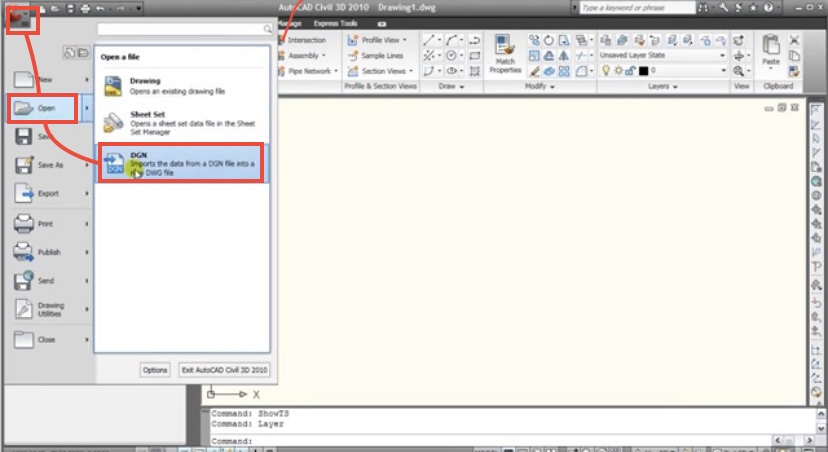Click the Open icon in quick access toolbar
Screen dimensions: 828x452
coord(55,8)
